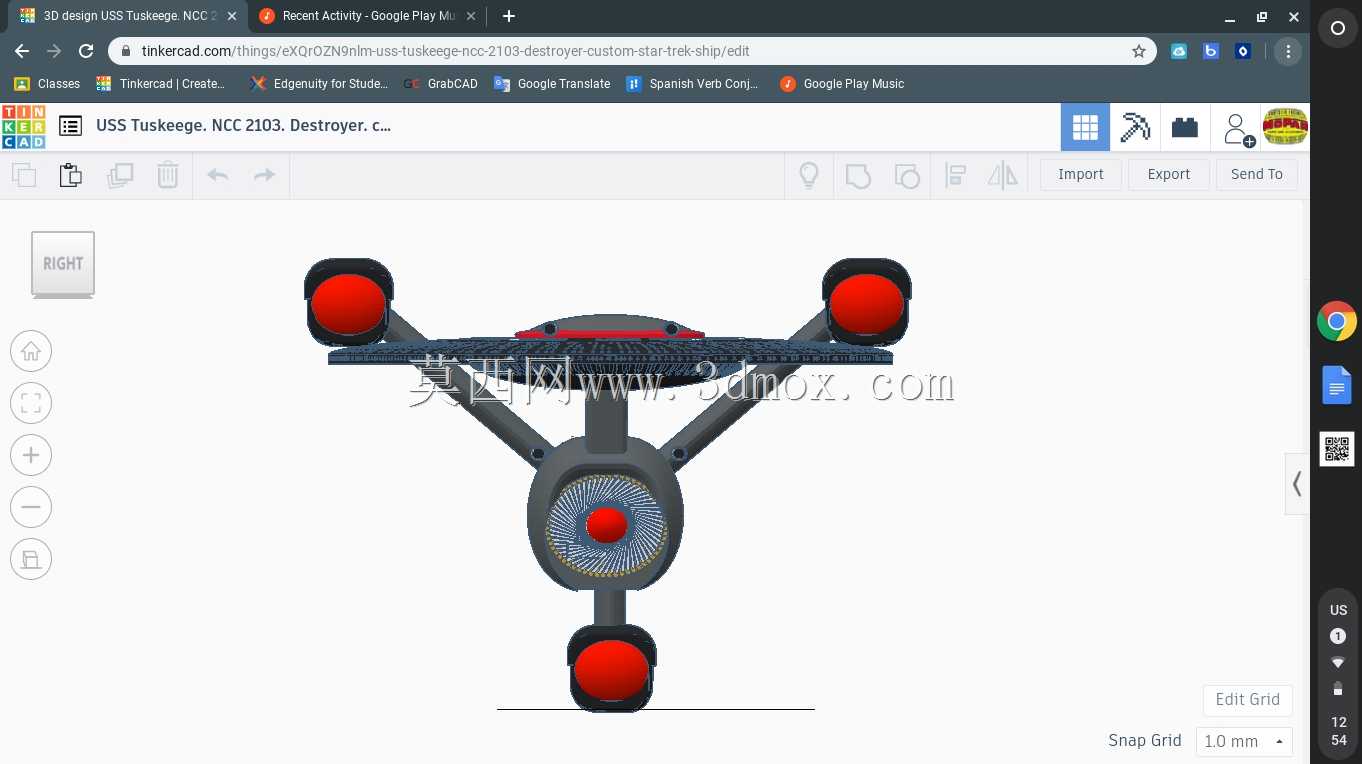The width and height of the screenshot is (1362, 764).
Task: Switch to orthographic view icon
Action: [31, 559]
